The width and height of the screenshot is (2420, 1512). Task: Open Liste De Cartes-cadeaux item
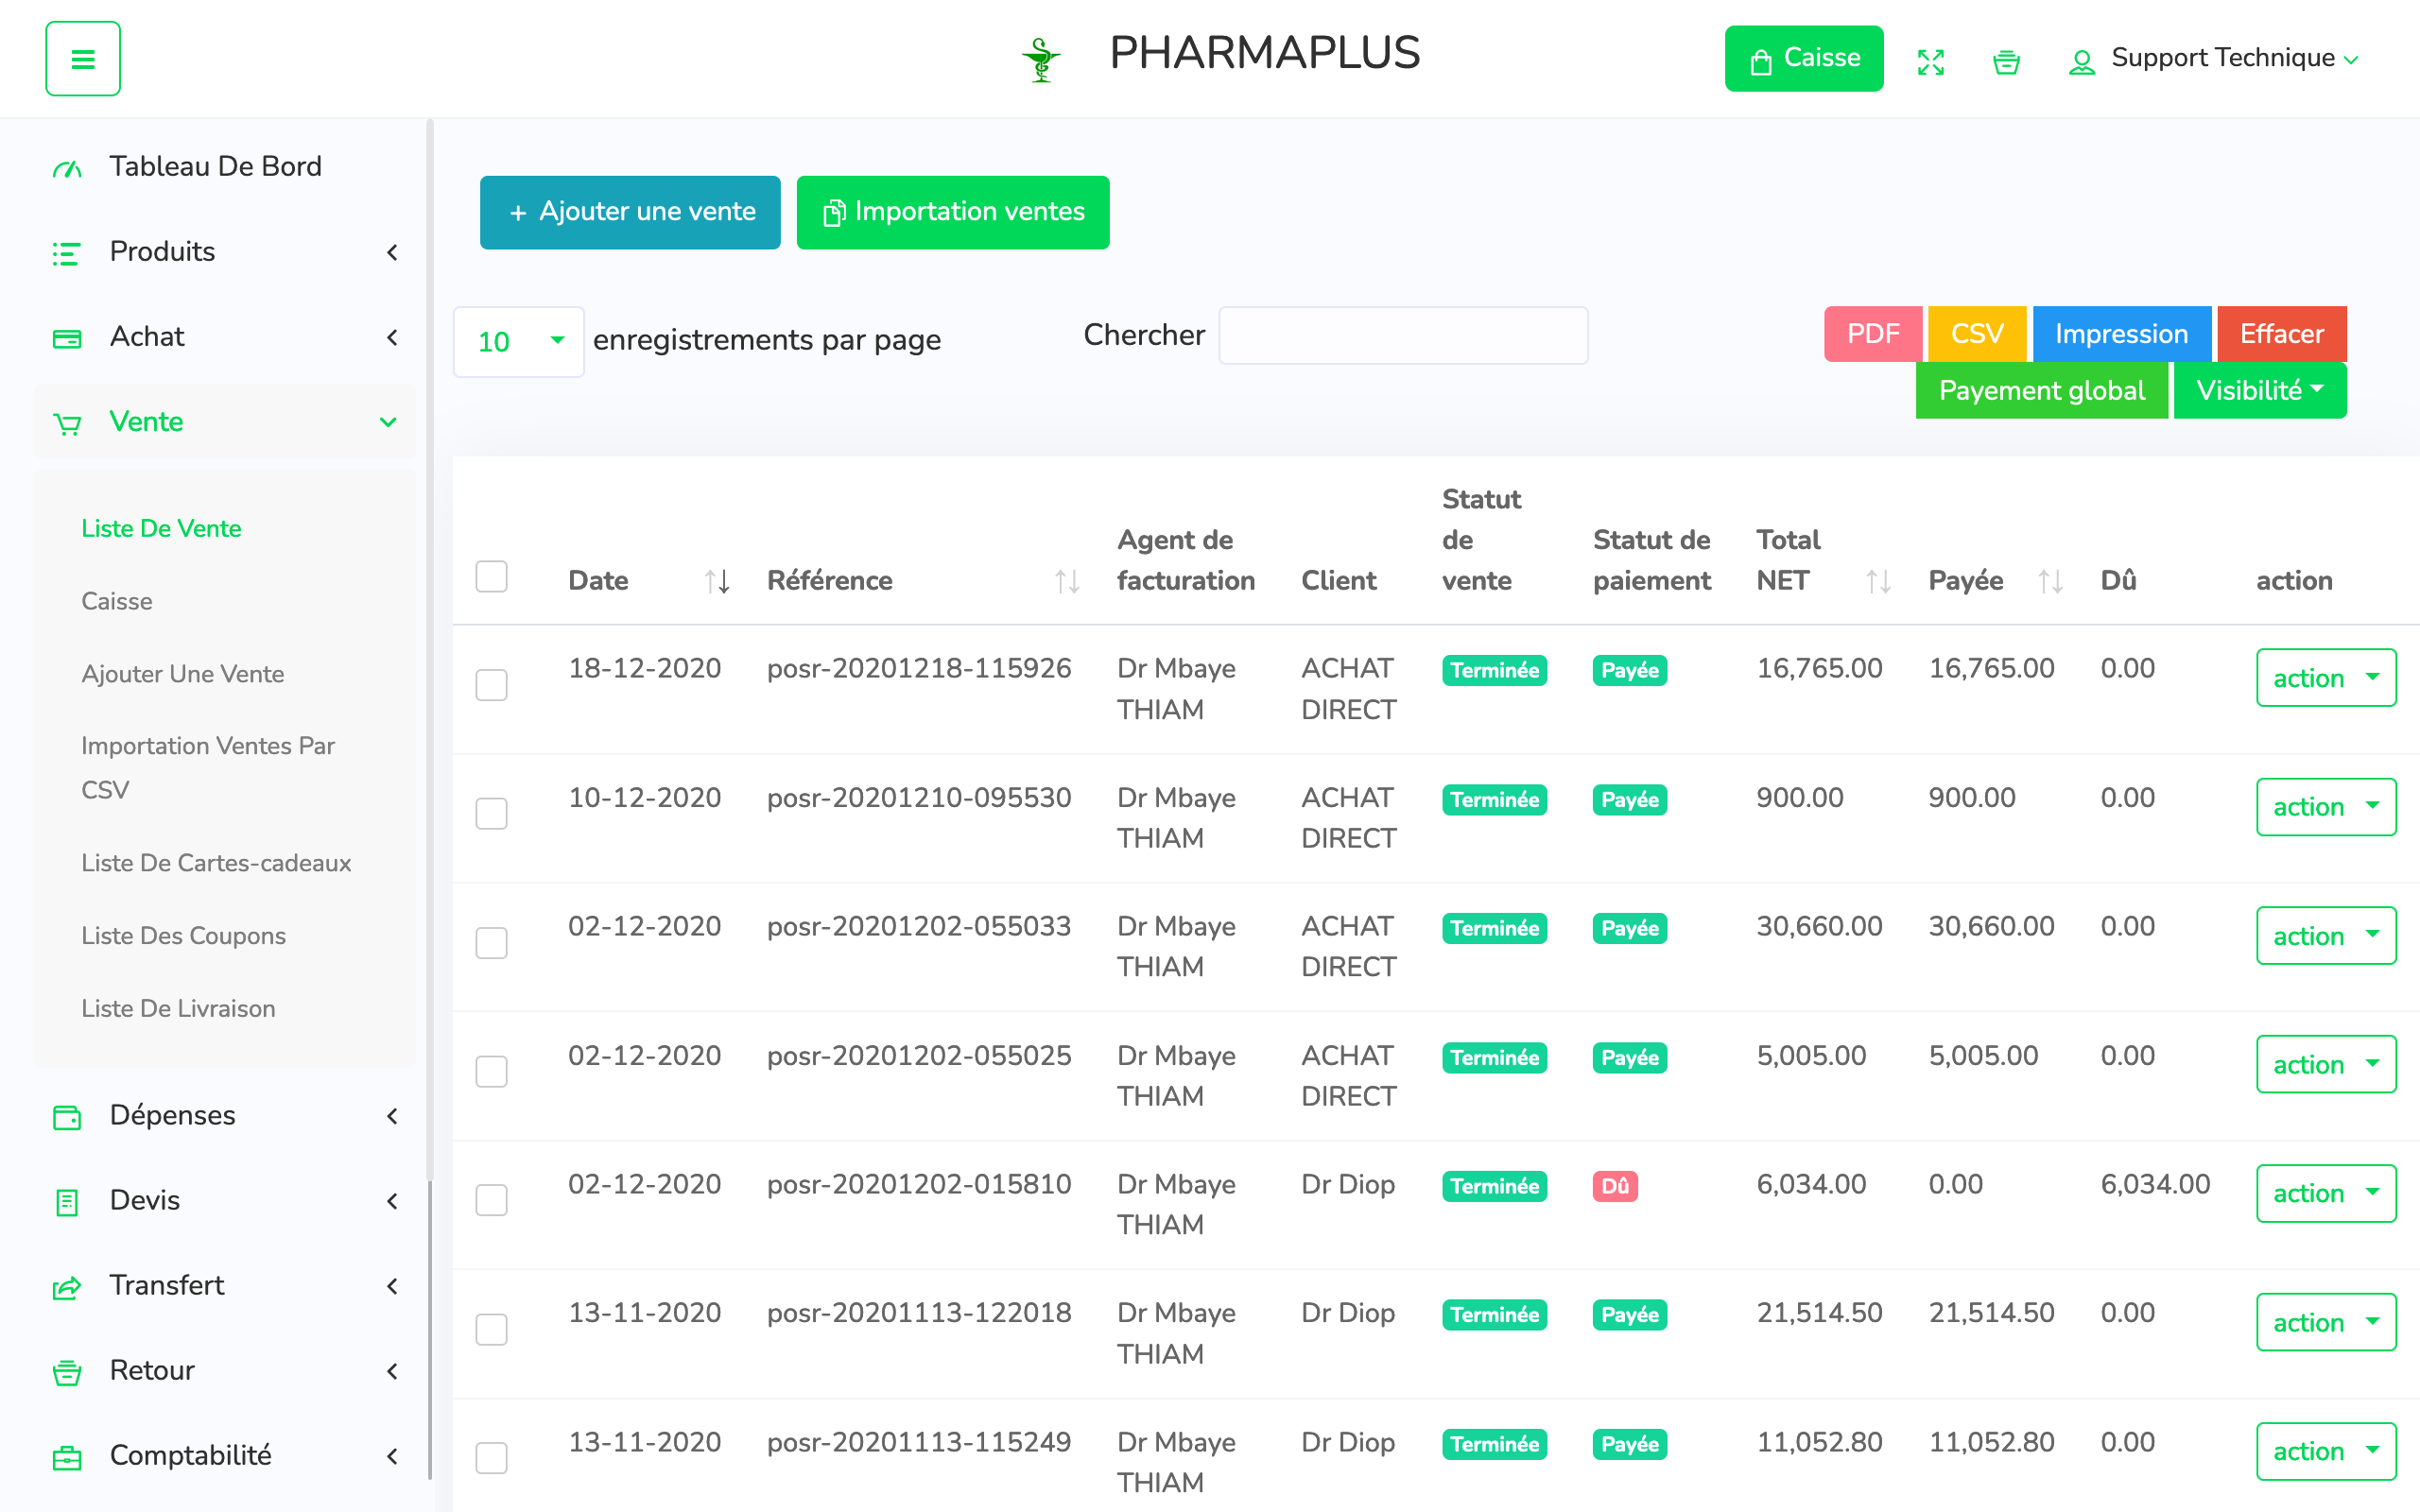tap(216, 863)
